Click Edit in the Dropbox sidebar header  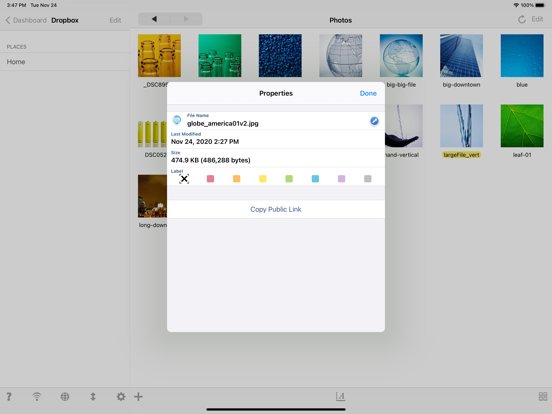click(115, 20)
